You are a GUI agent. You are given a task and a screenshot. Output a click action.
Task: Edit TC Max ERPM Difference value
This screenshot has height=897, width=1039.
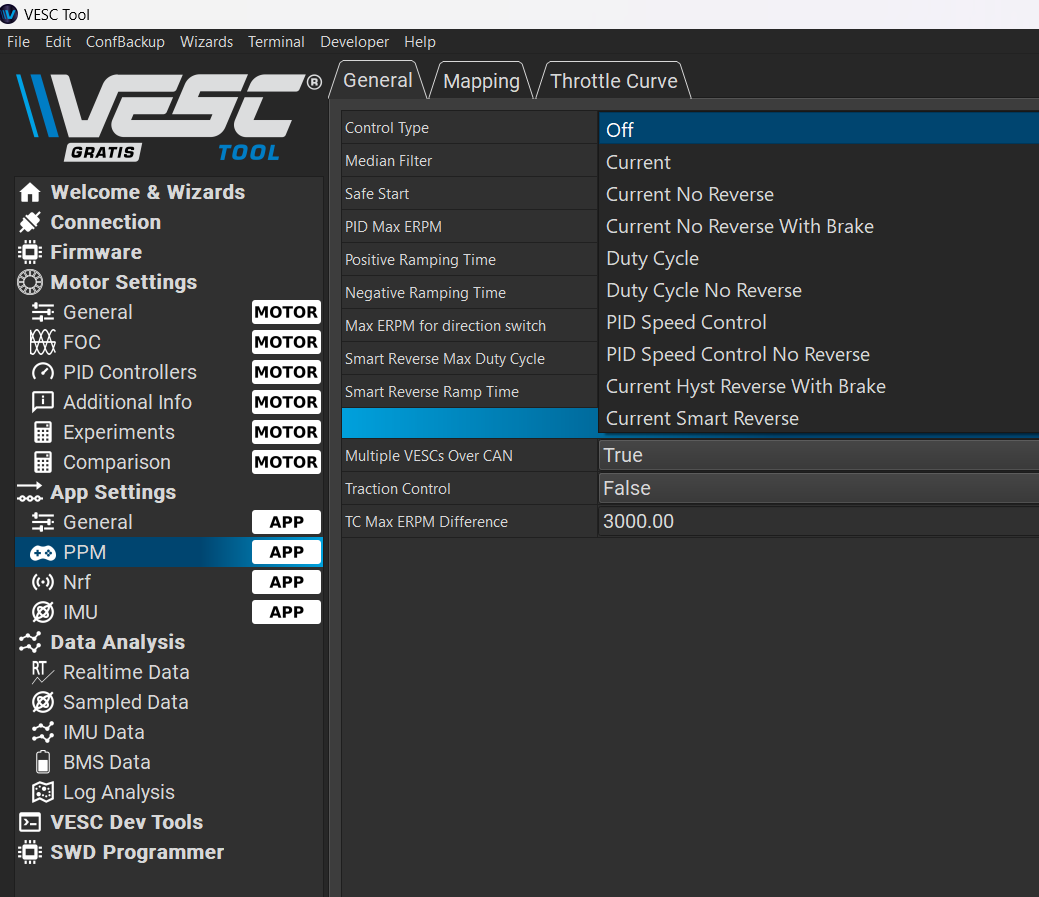pos(819,521)
